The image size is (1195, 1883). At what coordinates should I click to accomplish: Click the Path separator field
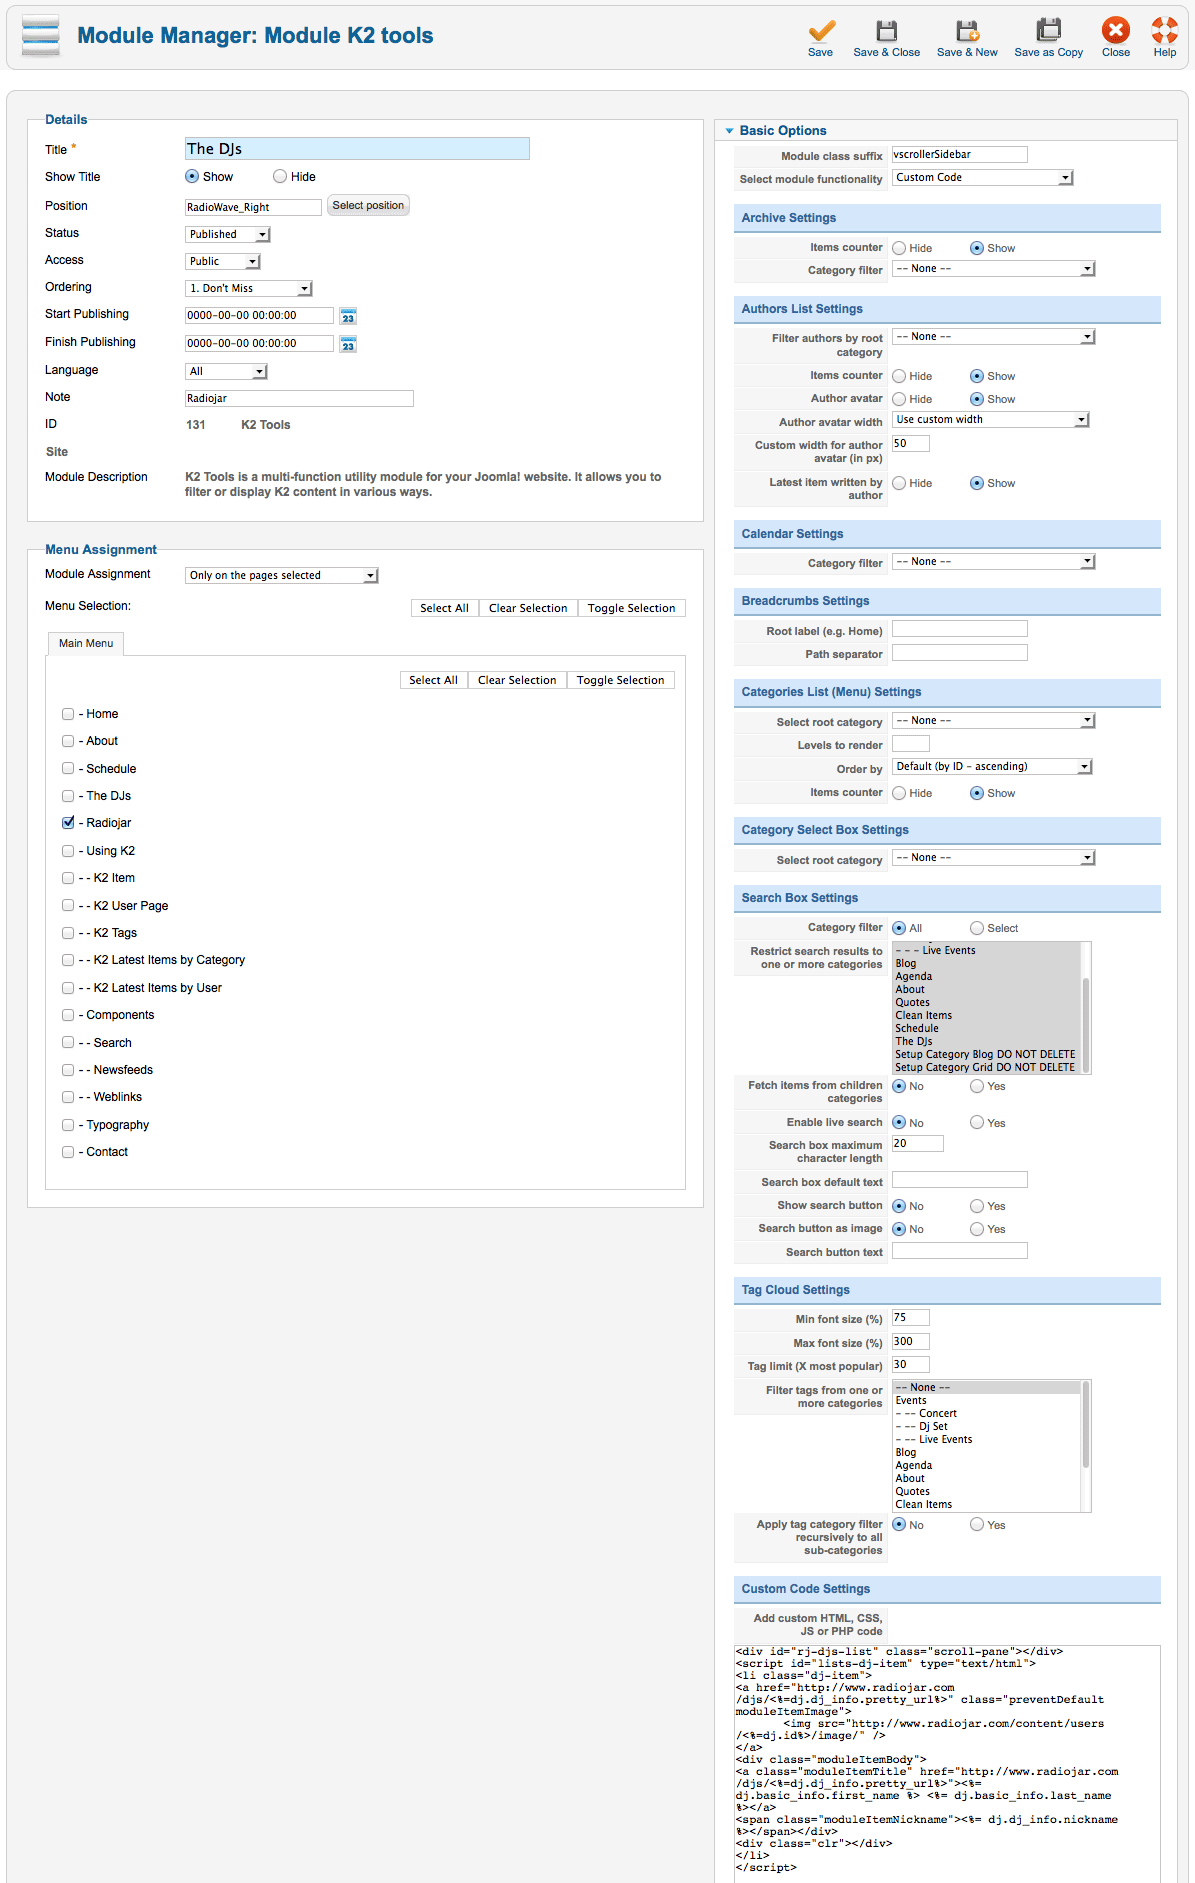click(x=960, y=652)
